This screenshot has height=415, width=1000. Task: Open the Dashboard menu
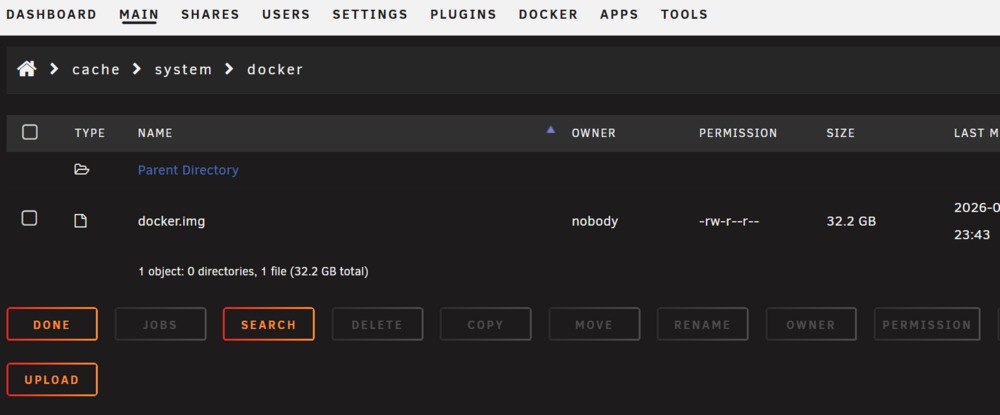click(x=52, y=14)
